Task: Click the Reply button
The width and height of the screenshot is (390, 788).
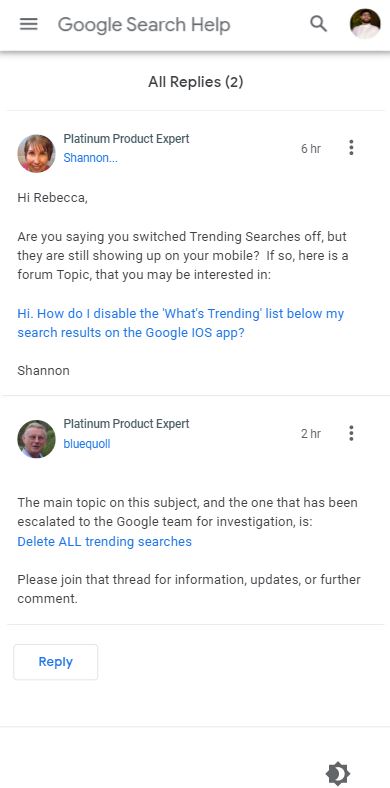Action: click(56, 662)
